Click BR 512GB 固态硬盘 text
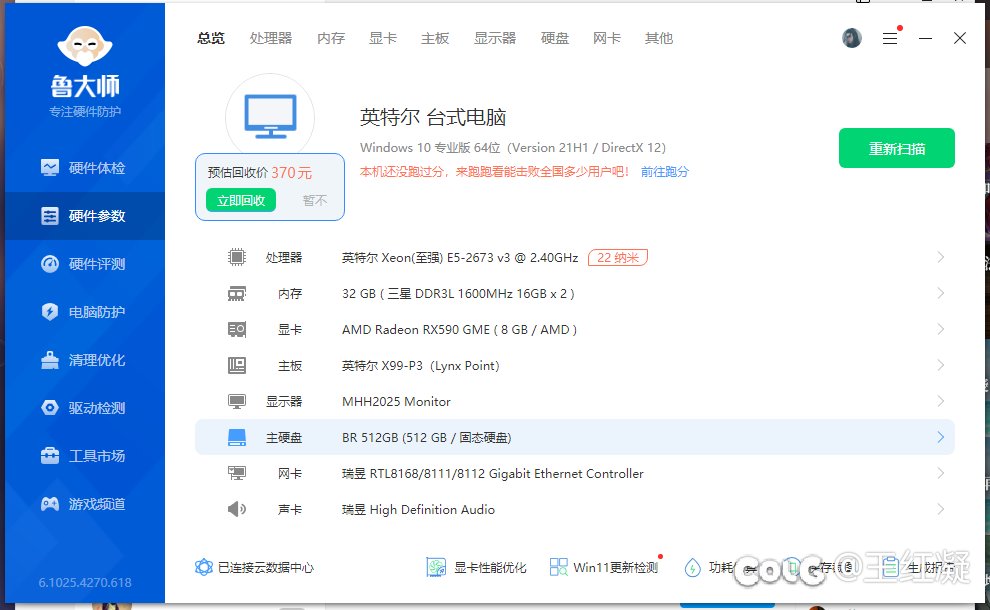The image size is (990, 610). (x=426, y=438)
